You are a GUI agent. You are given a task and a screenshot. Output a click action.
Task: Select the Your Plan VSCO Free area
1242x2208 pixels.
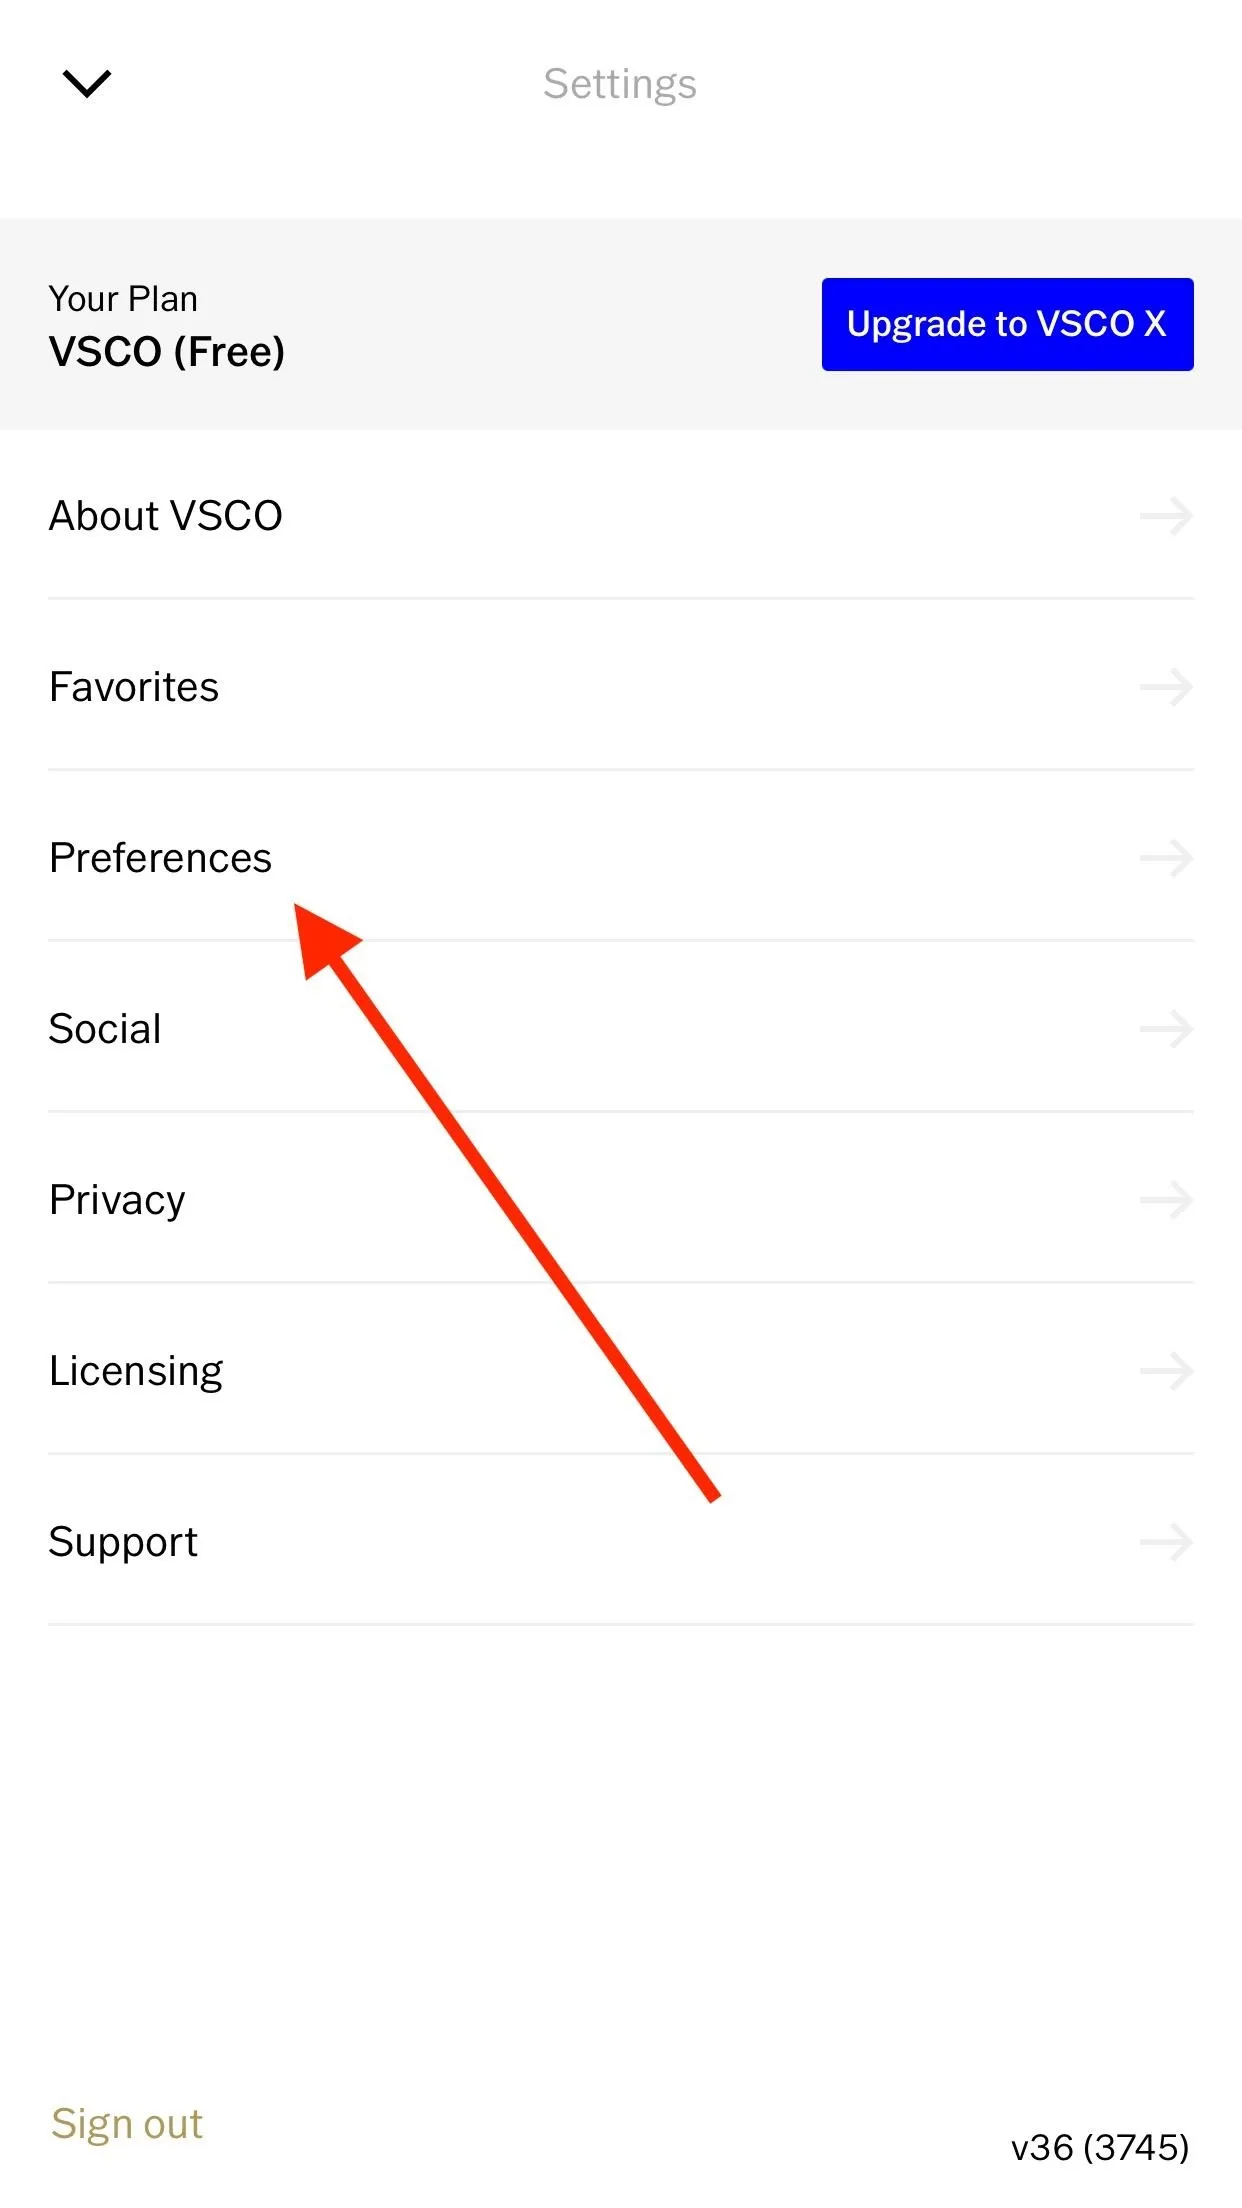pyautogui.click(x=167, y=325)
